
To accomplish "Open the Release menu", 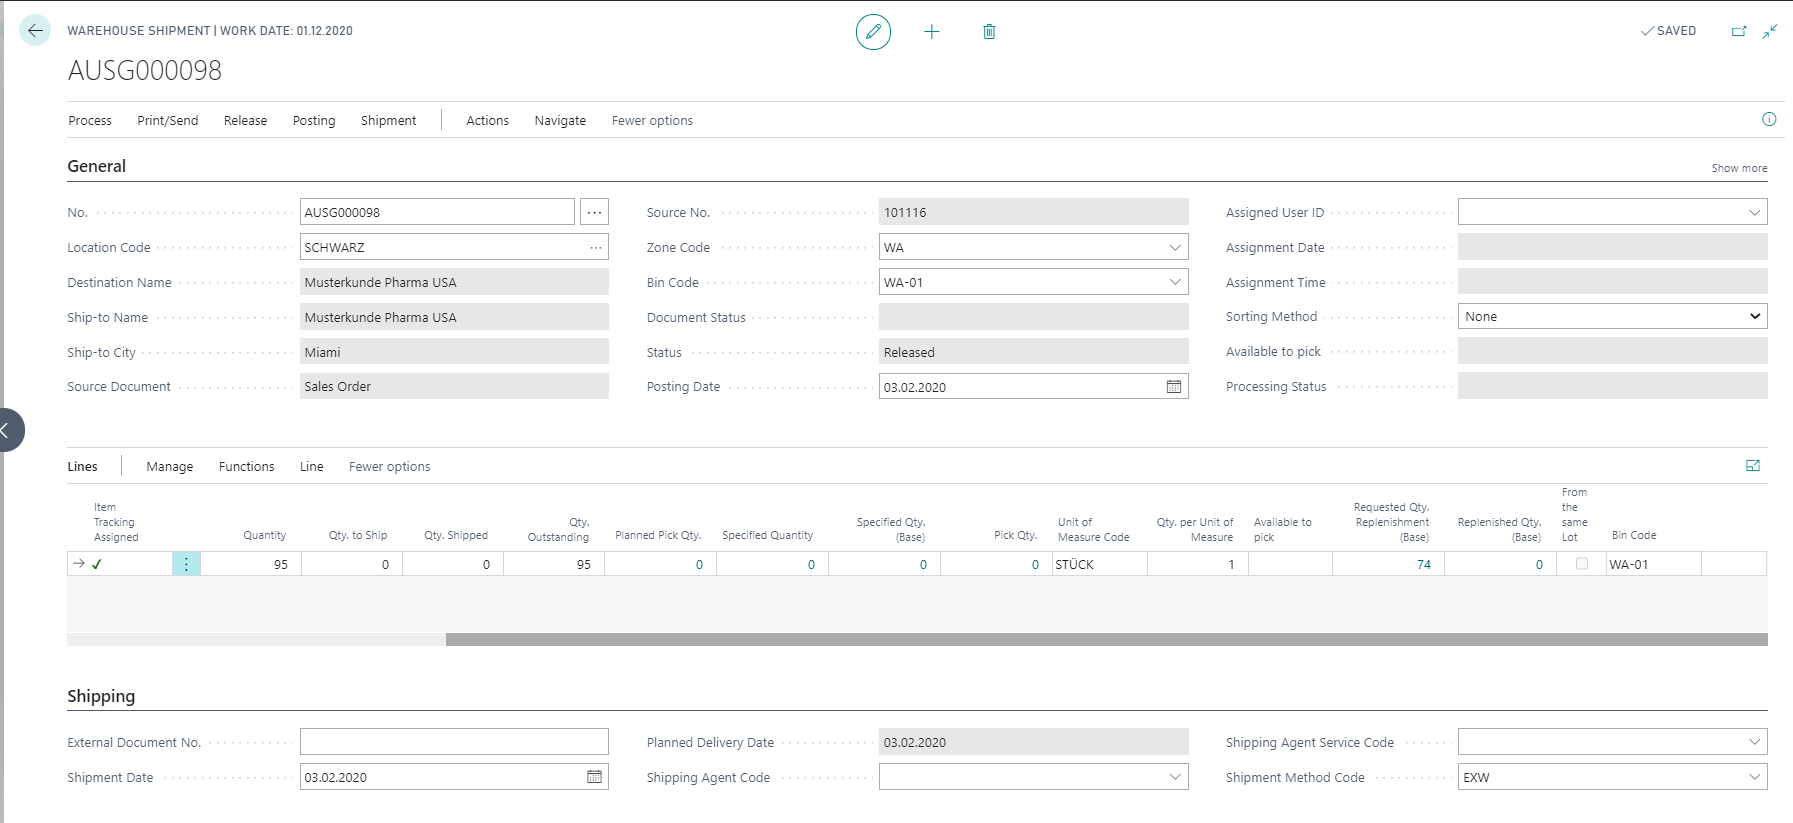I will pyautogui.click(x=245, y=120).
